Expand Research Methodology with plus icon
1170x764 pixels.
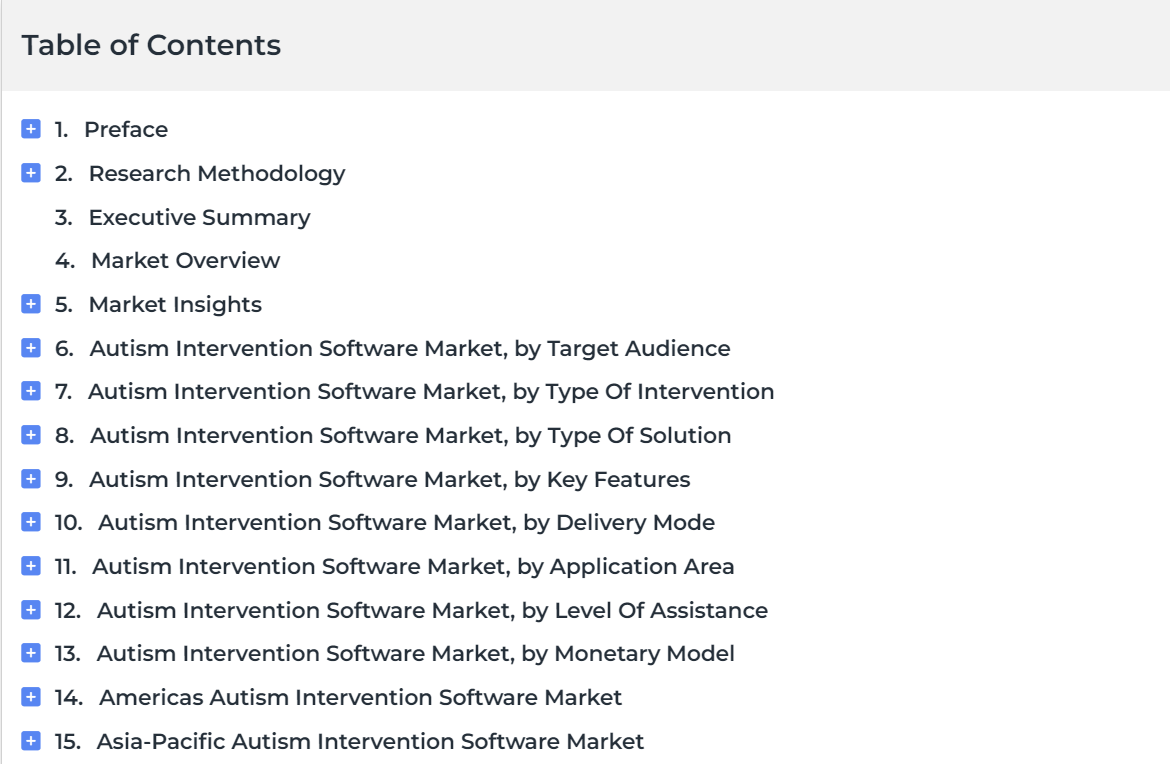pos(31,173)
